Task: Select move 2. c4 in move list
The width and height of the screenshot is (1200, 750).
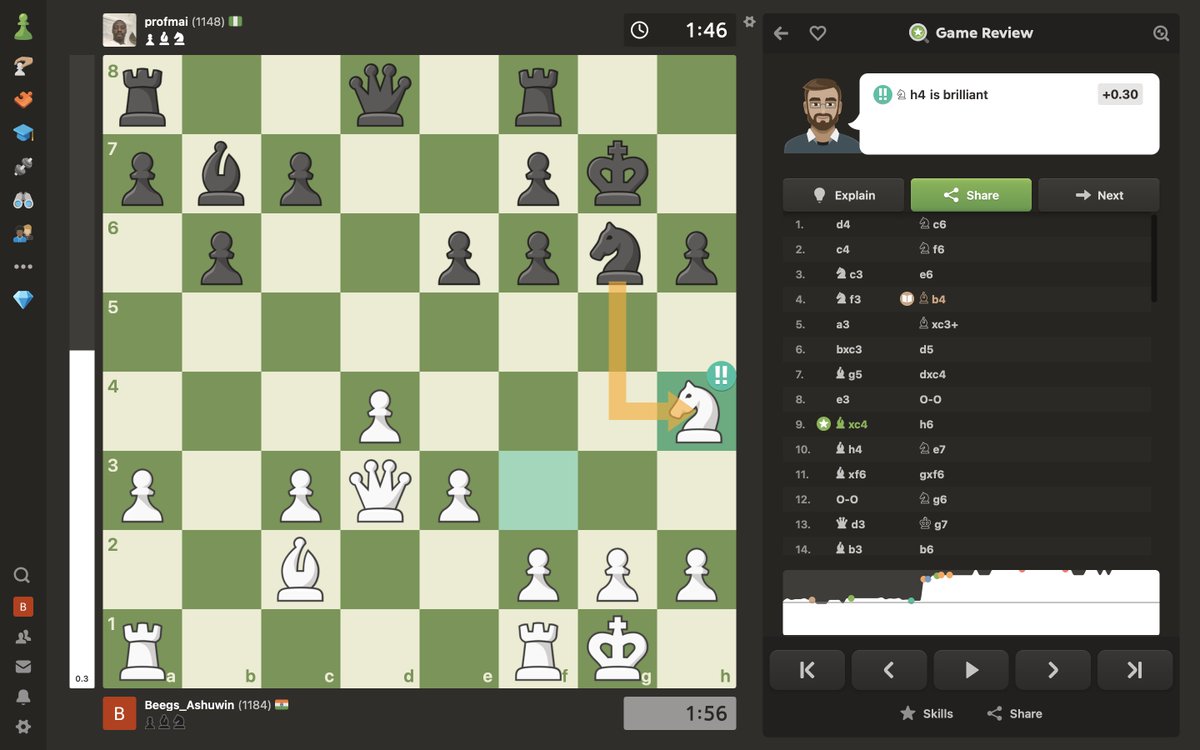Action: (x=843, y=249)
